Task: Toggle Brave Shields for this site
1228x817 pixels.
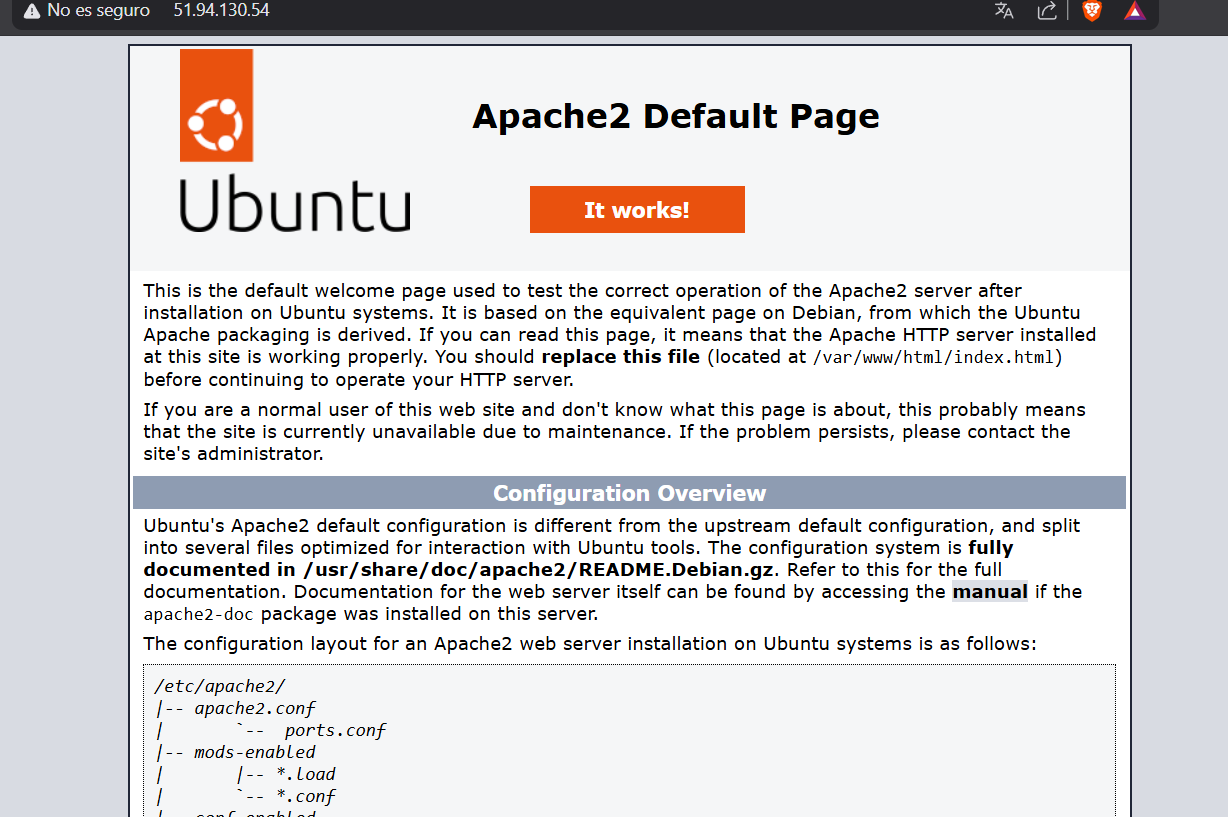Action: 1090,11
